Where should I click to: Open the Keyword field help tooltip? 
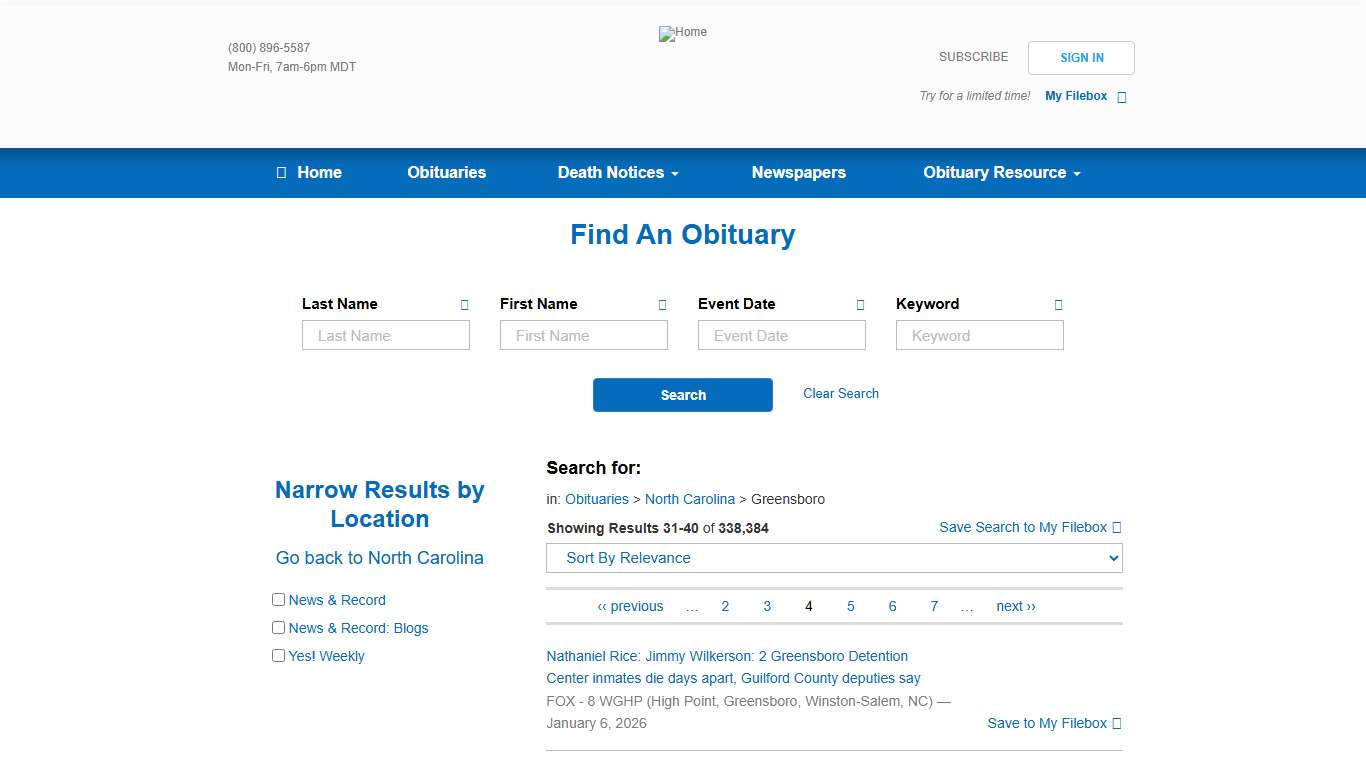pyautogui.click(x=1057, y=304)
